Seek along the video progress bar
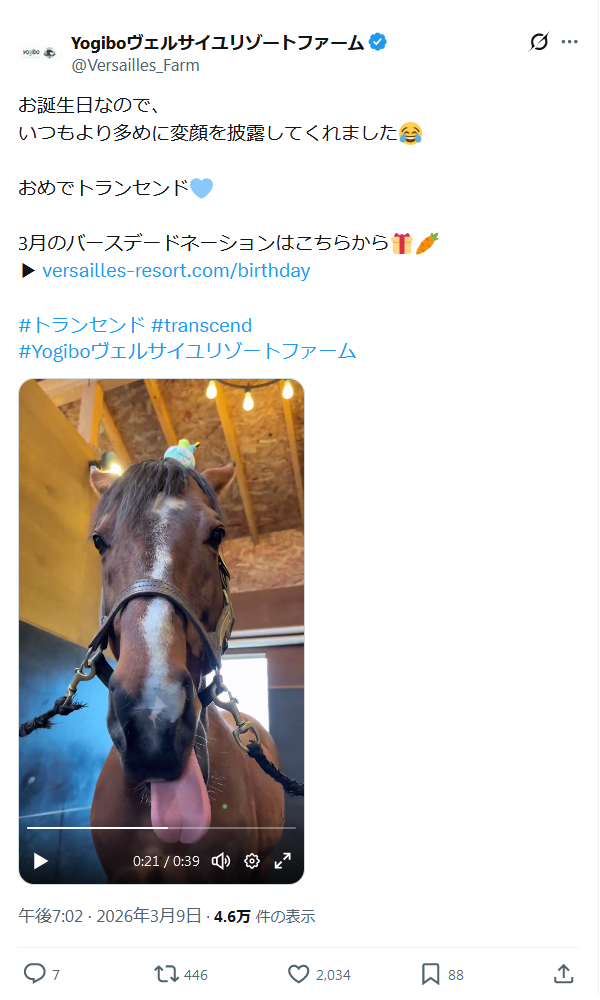600x1000 pixels. [161, 828]
